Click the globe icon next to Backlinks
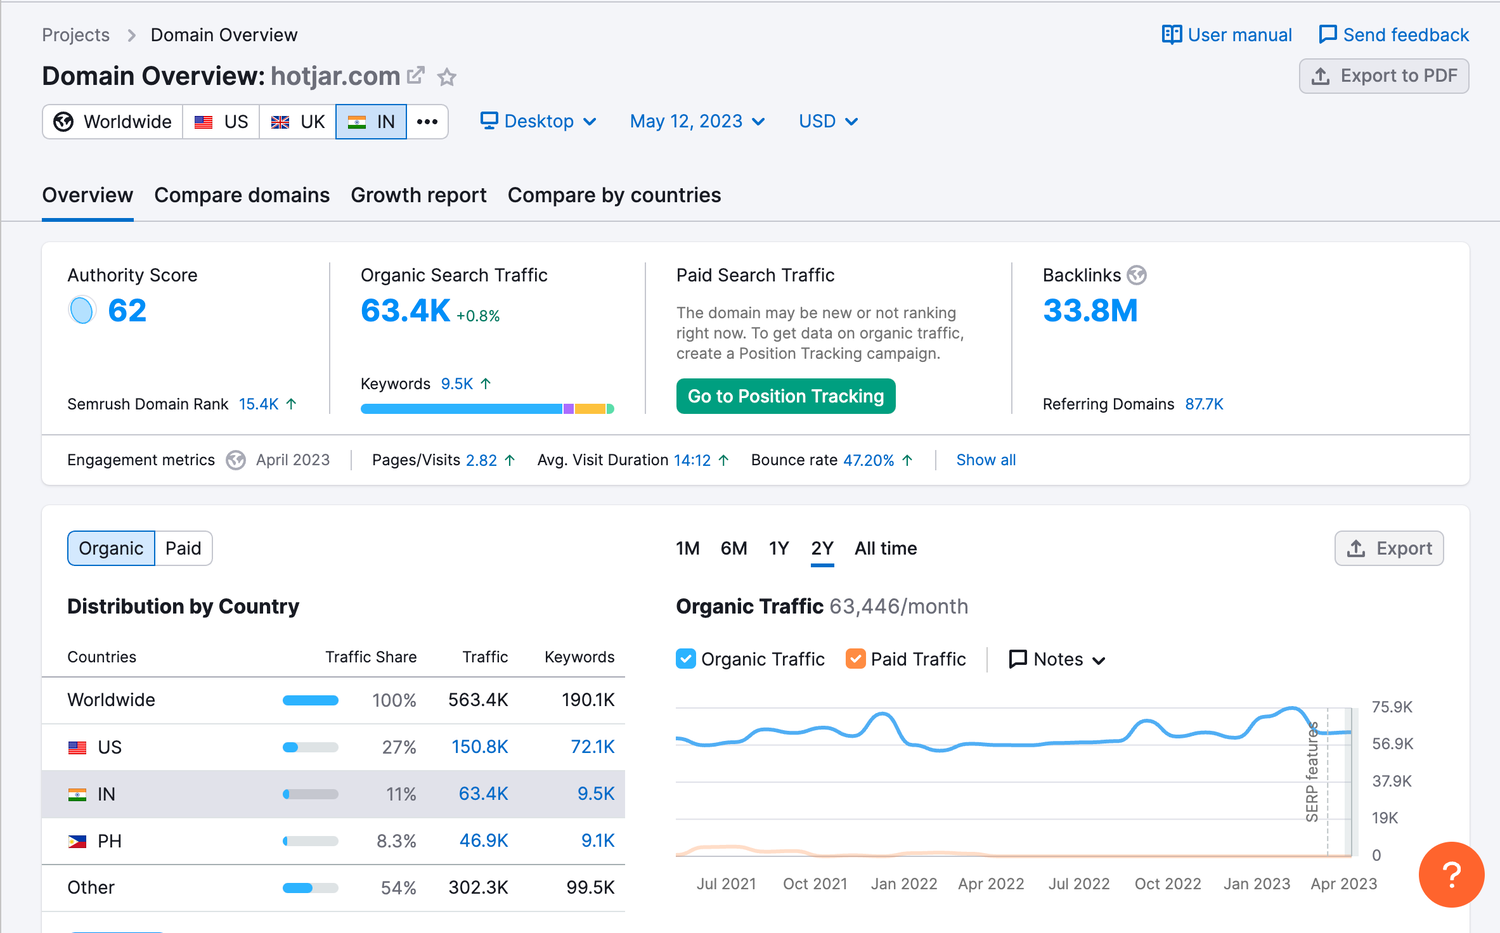Viewport: 1500px width, 933px height. 1137,275
